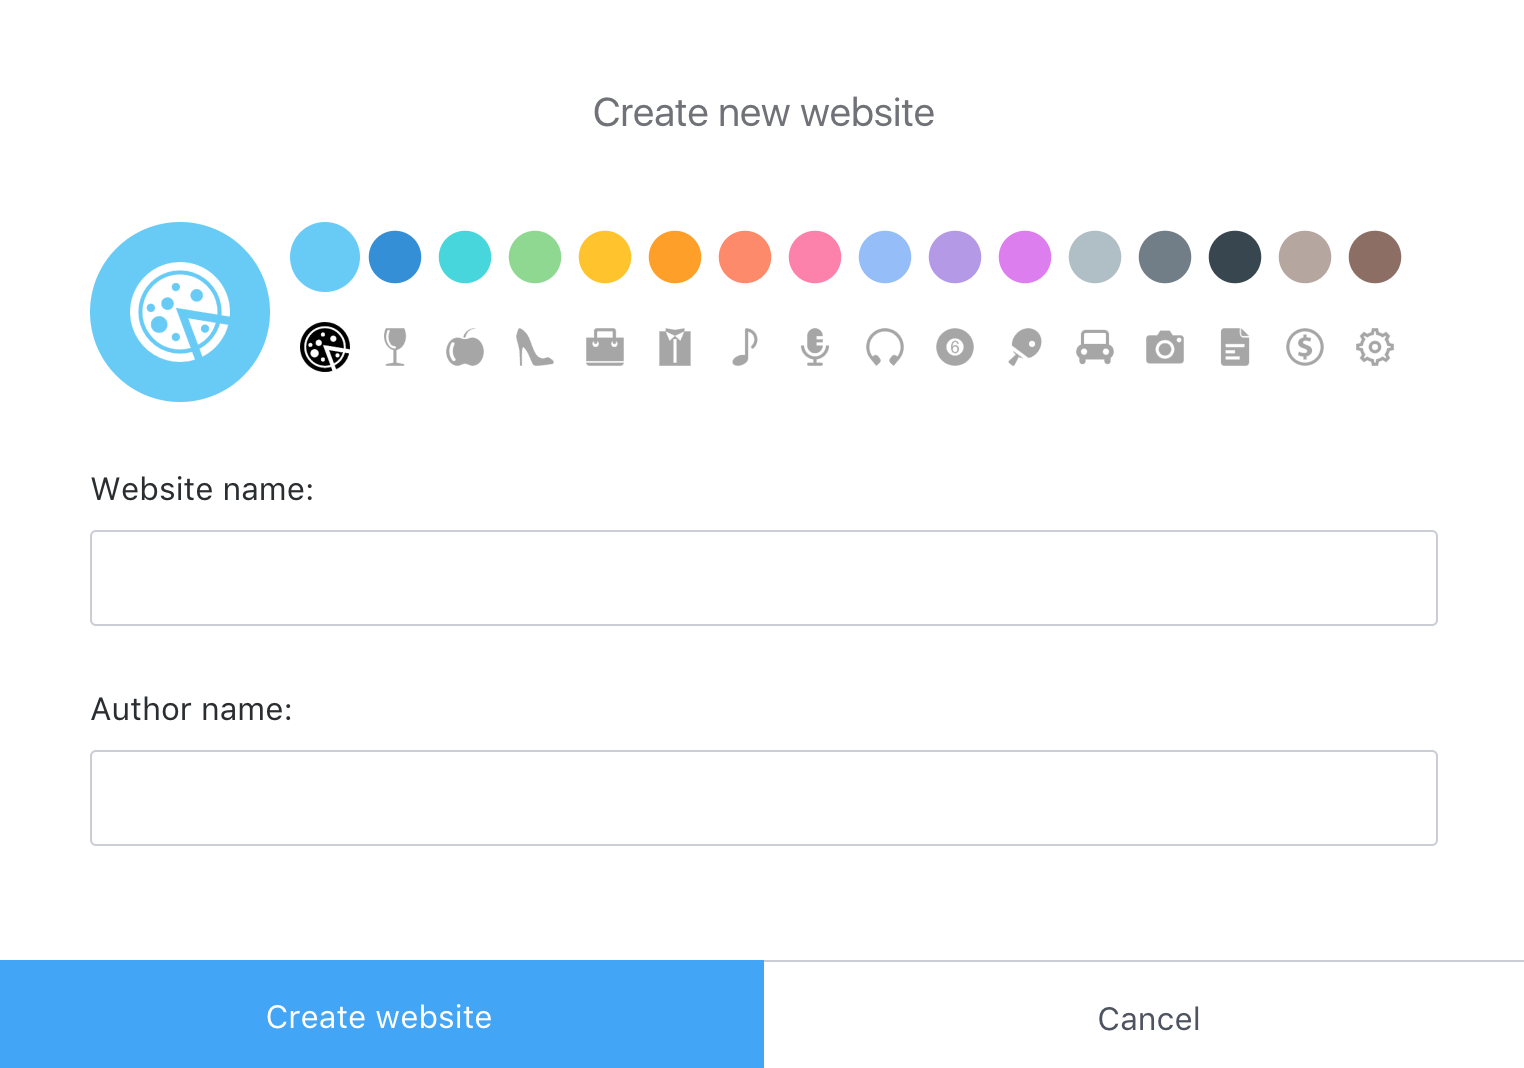Image resolution: width=1524 pixels, height=1068 pixels.
Task: Choose the apple icon
Action: click(x=465, y=348)
